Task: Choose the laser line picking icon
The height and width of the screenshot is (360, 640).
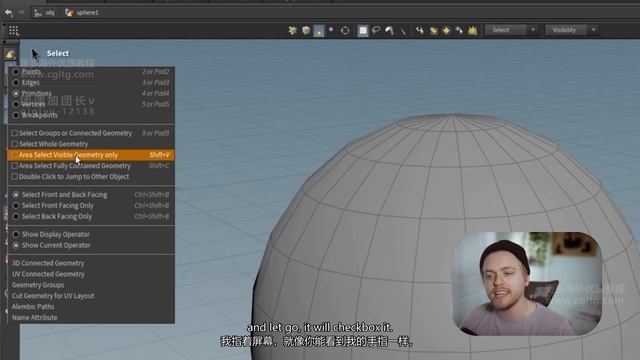Action: (x=403, y=31)
